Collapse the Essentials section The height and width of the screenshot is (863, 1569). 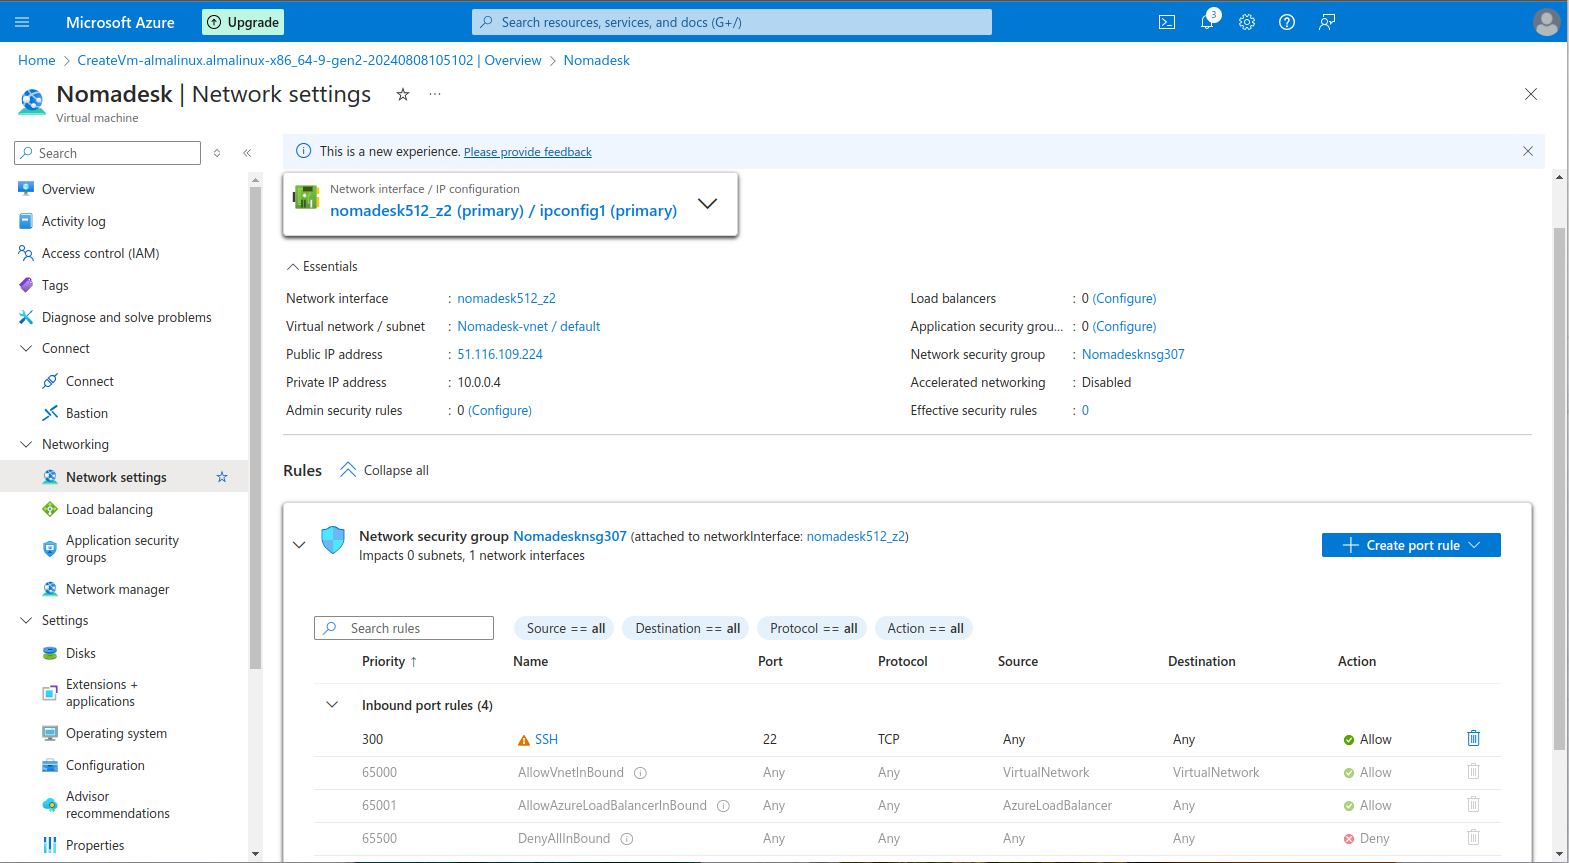(x=293, y=267)
